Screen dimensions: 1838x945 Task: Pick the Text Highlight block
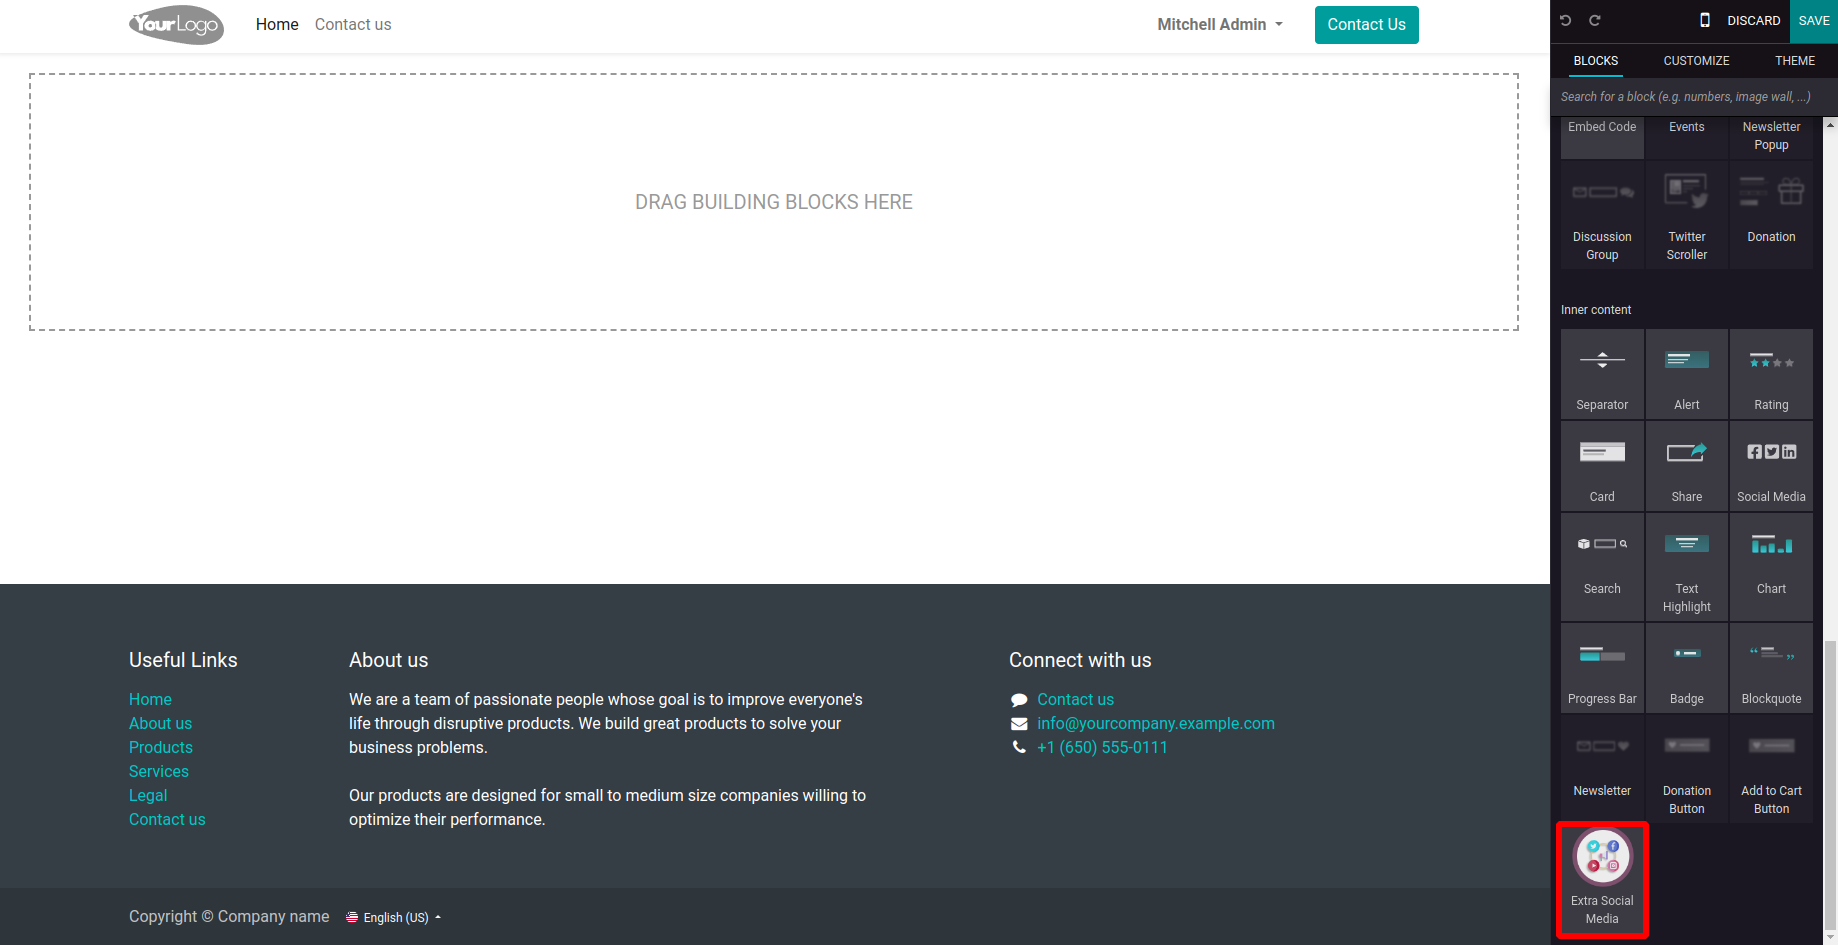1687,567
